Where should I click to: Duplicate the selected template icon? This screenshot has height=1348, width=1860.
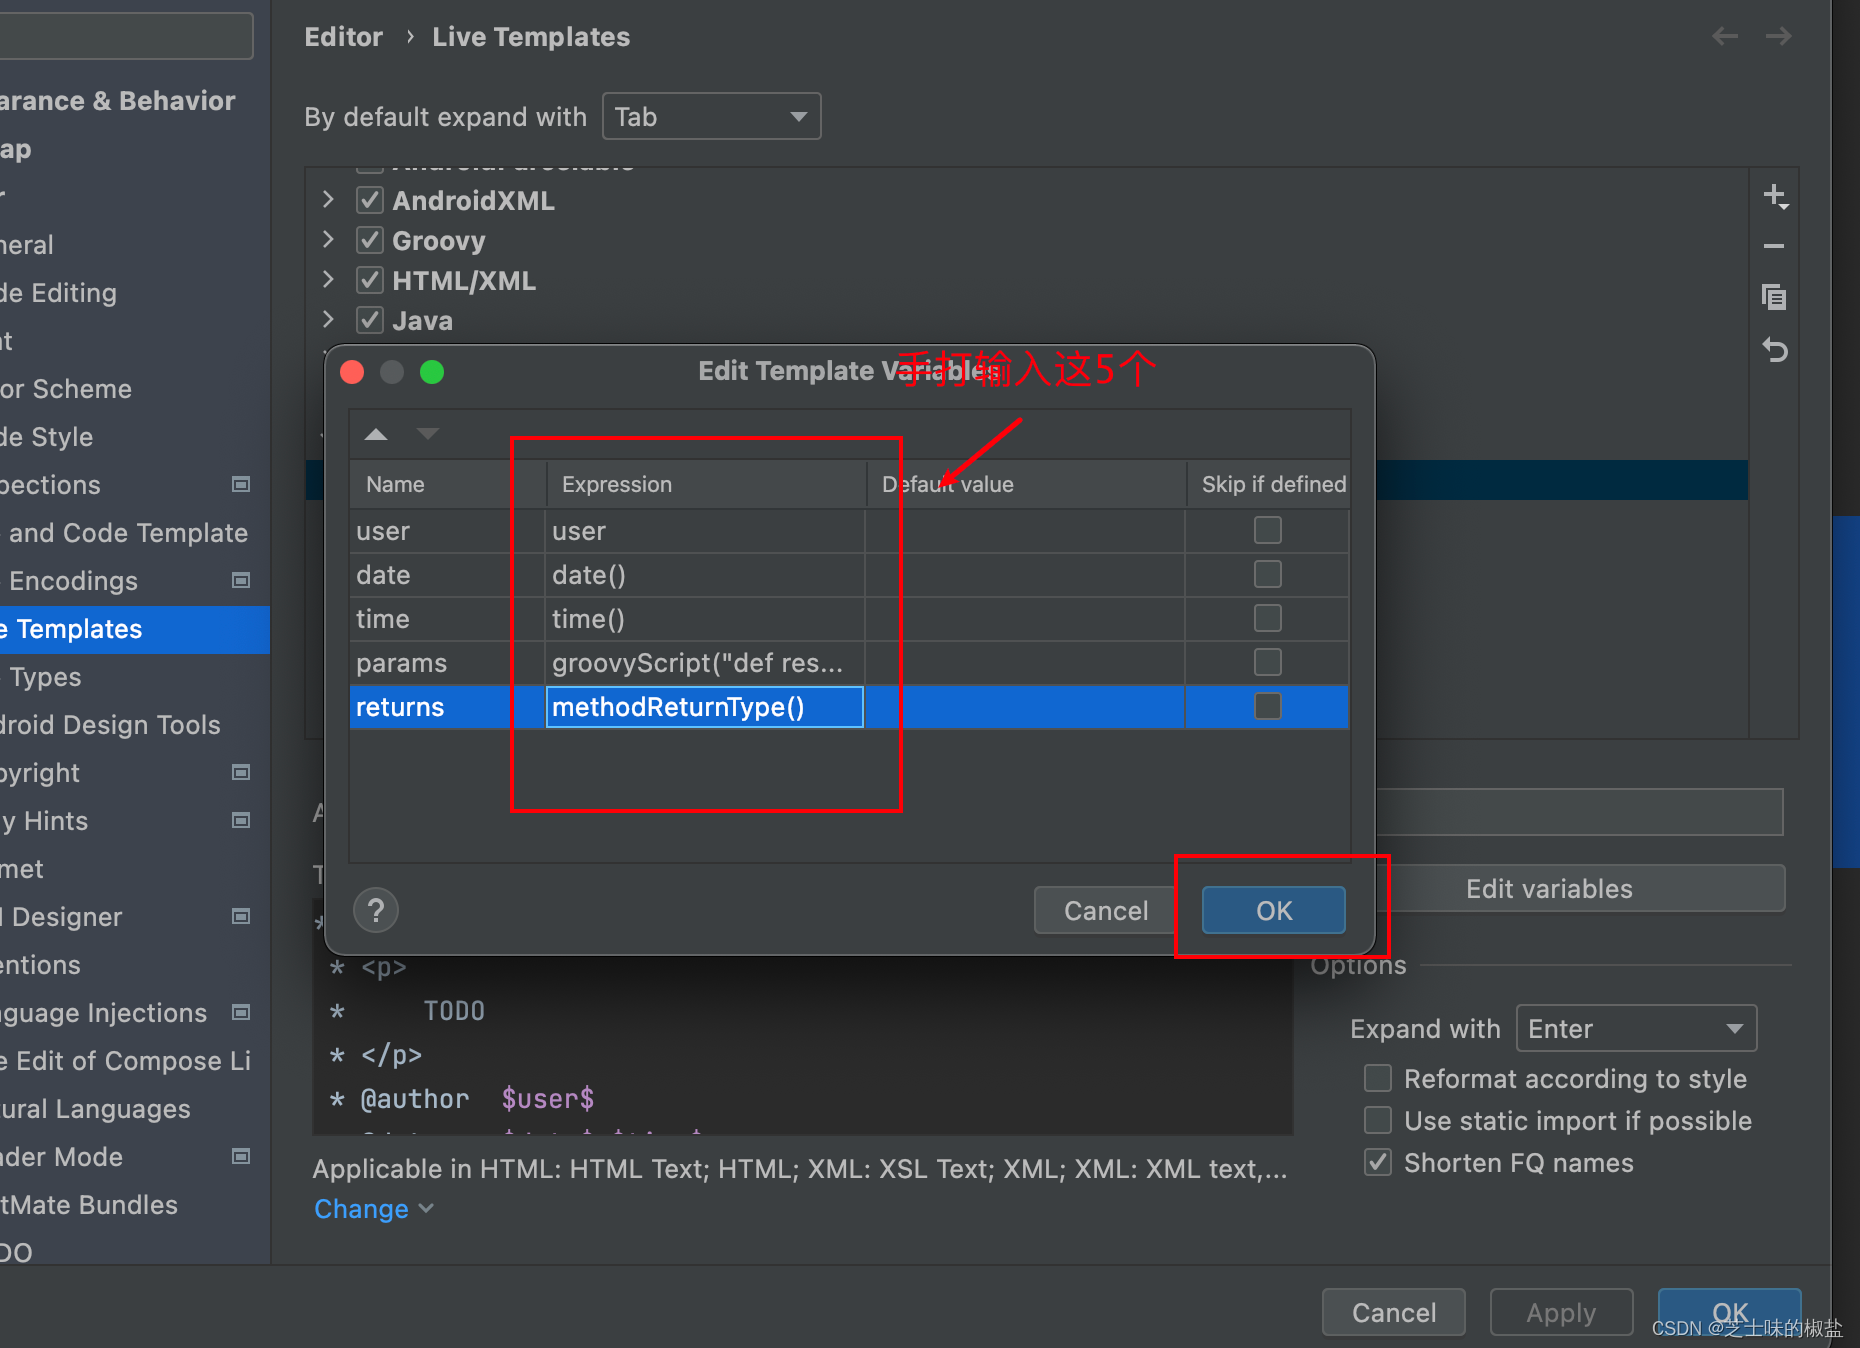(1774, 297)
